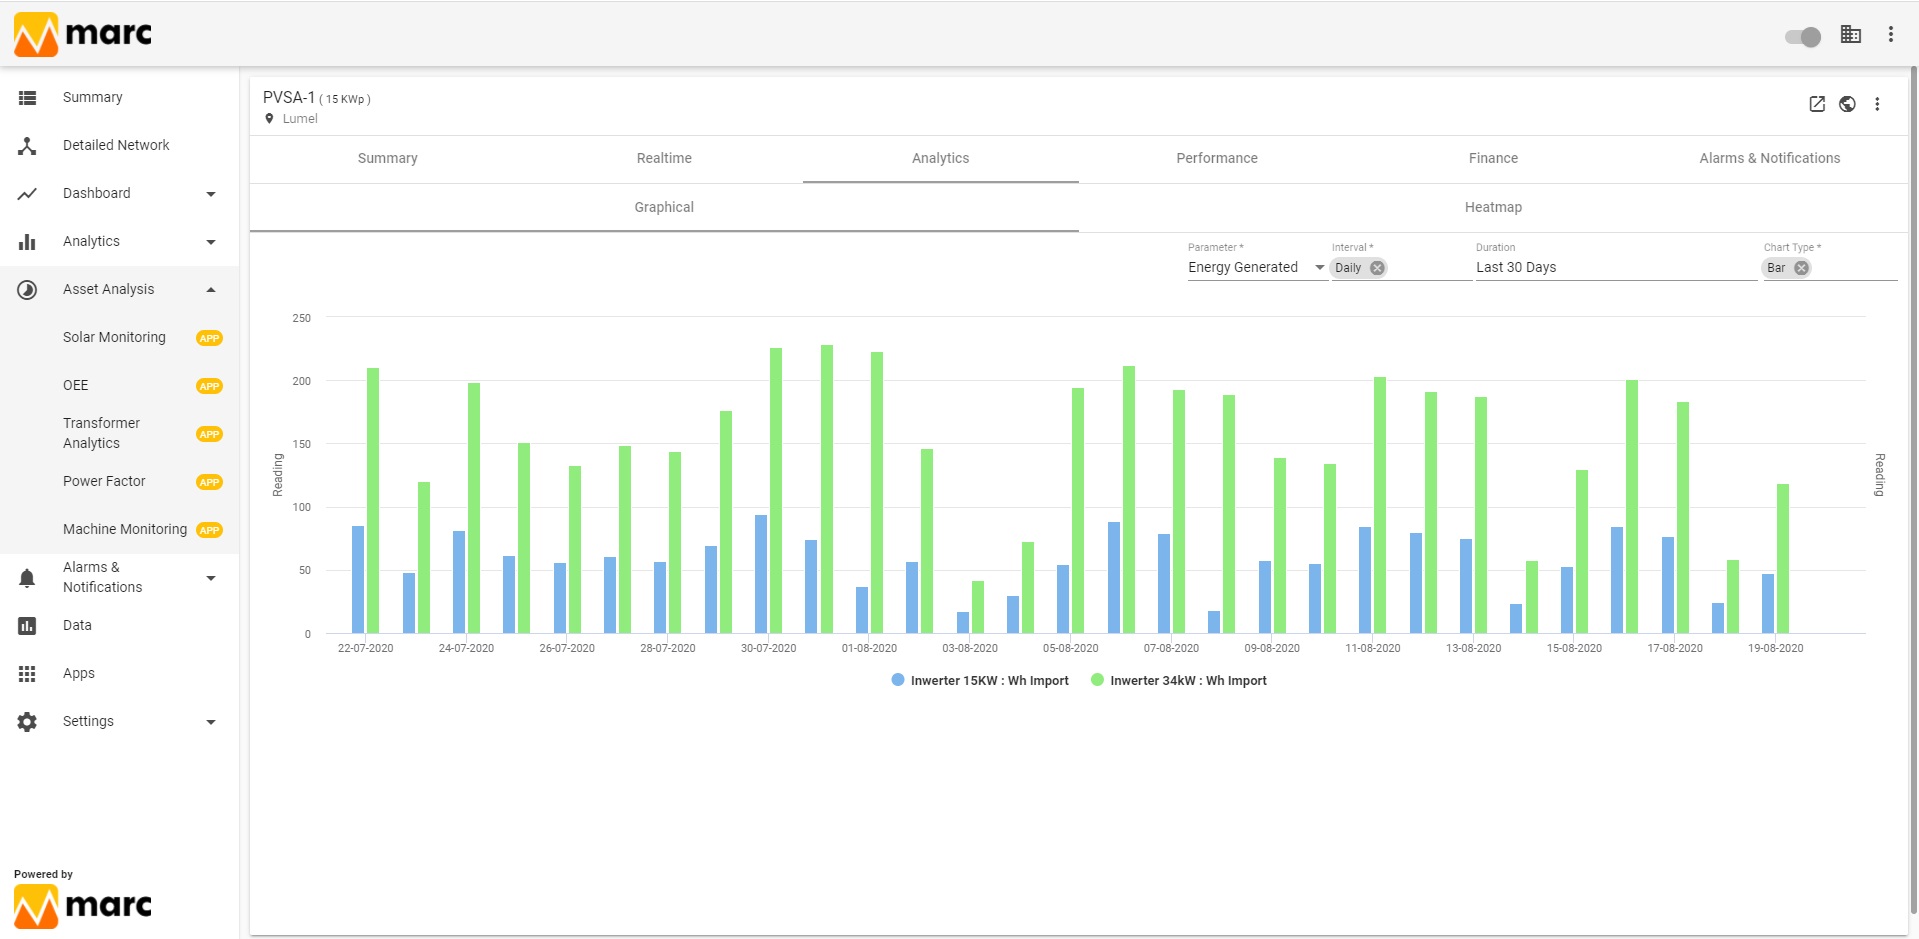Open the organization building icon

[1851, 34]
